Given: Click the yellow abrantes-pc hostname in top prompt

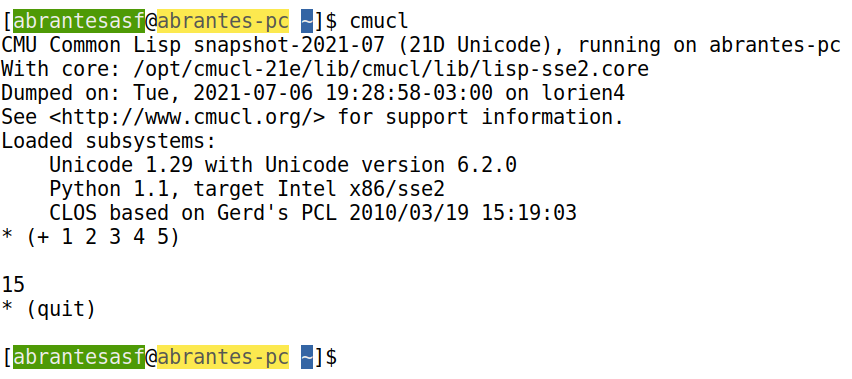Looking at the screenshot, I should pos(223,21).
